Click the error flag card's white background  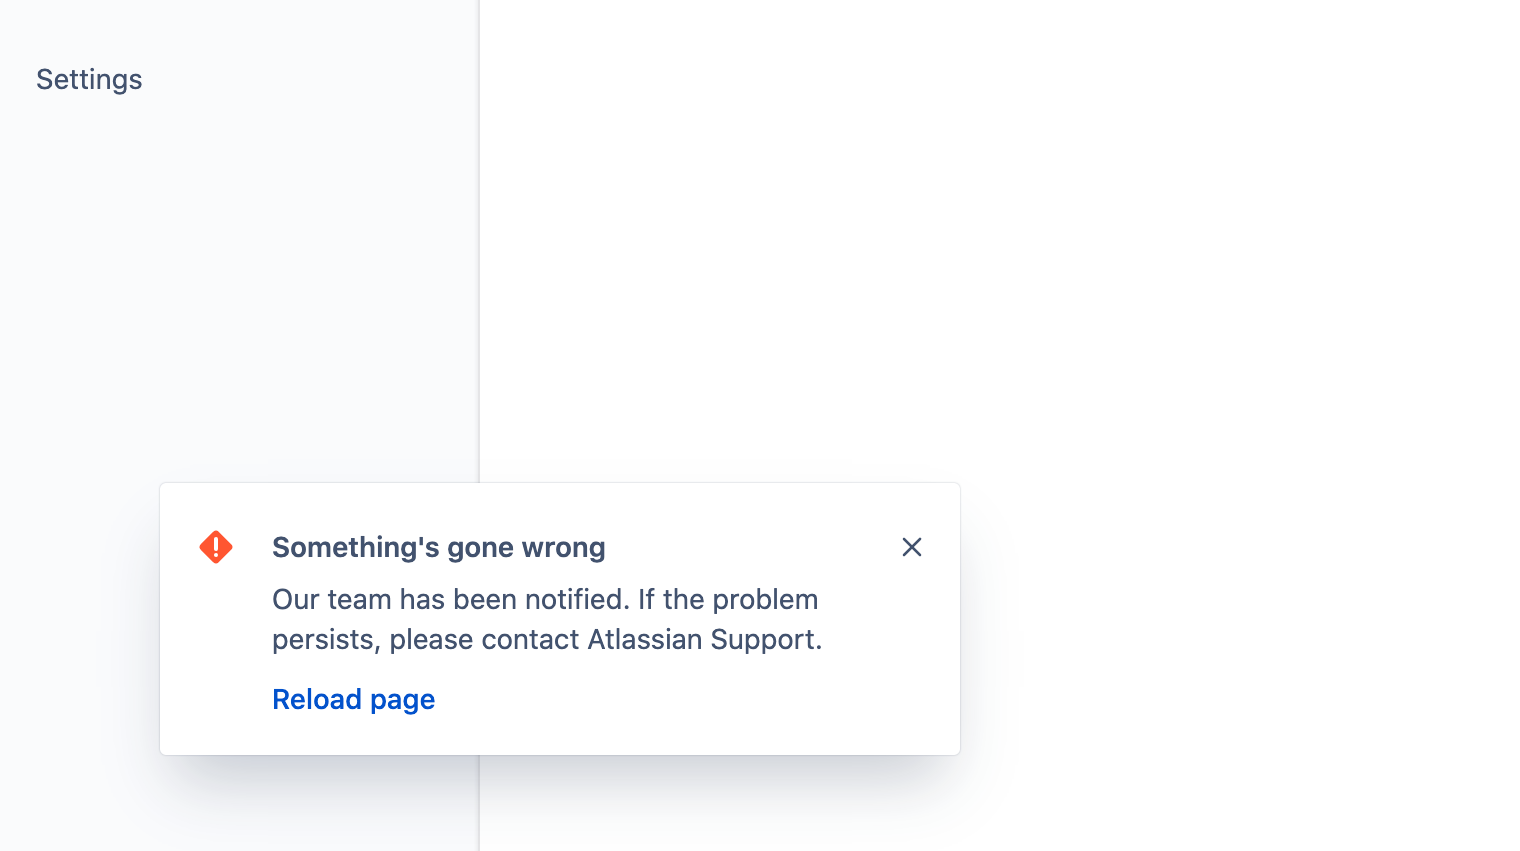click(700, 710)
